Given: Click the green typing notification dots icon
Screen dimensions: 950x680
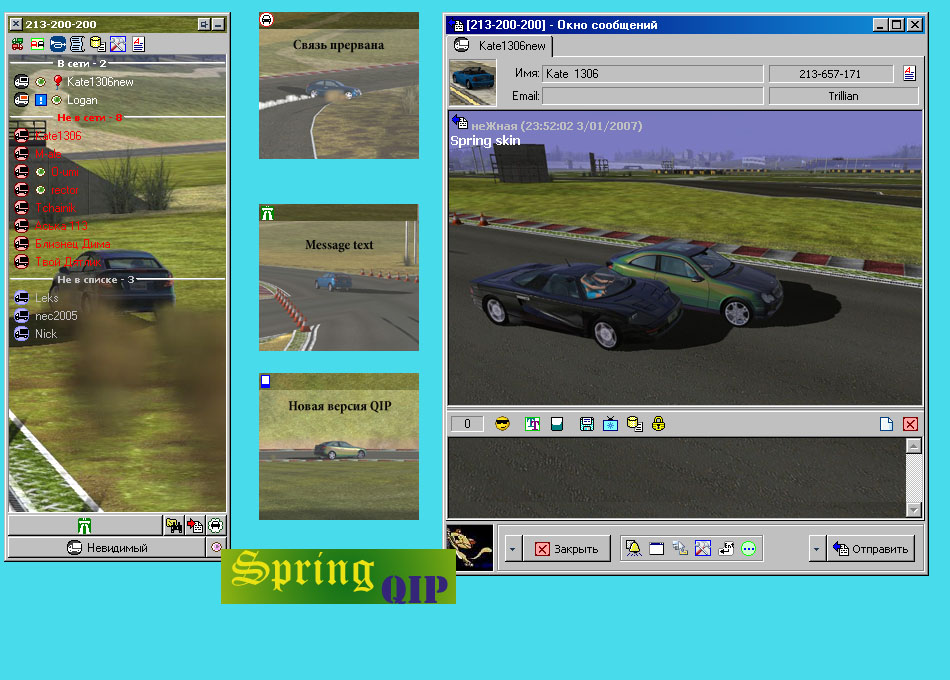Looking at the screenshot, I should [749, 548].
